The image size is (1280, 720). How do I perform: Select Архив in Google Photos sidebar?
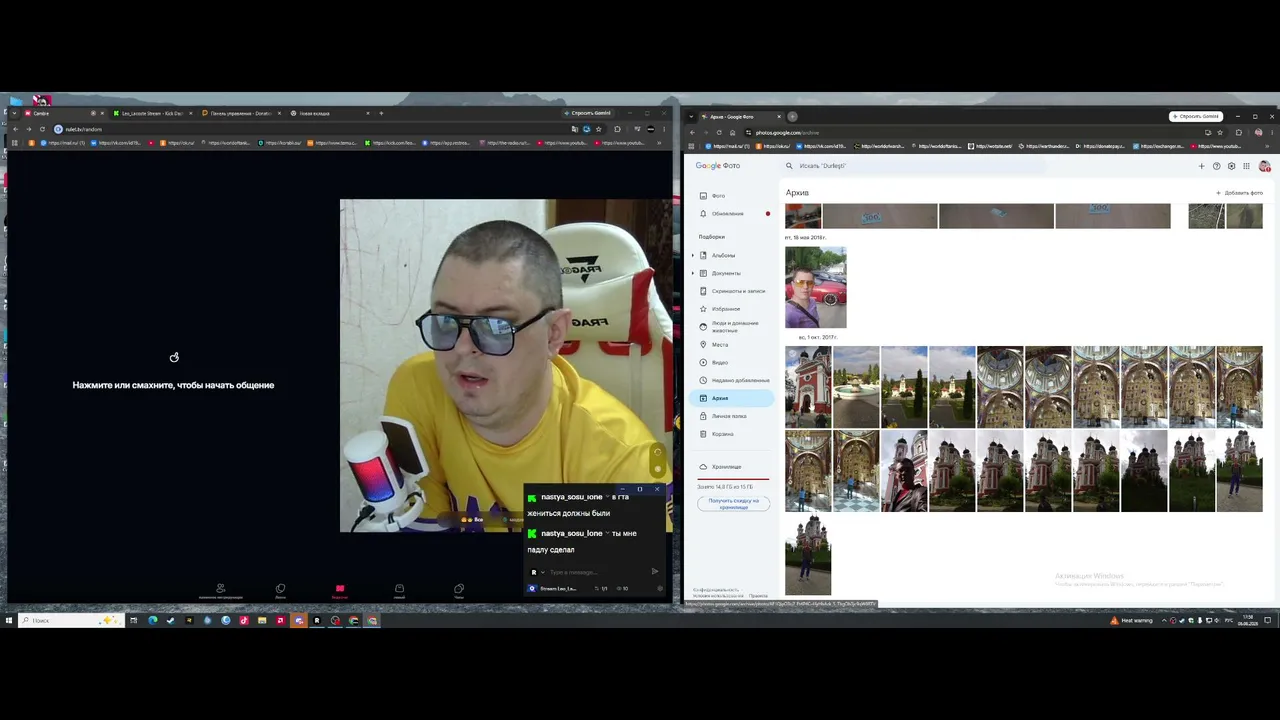click(x=731, y=398)
